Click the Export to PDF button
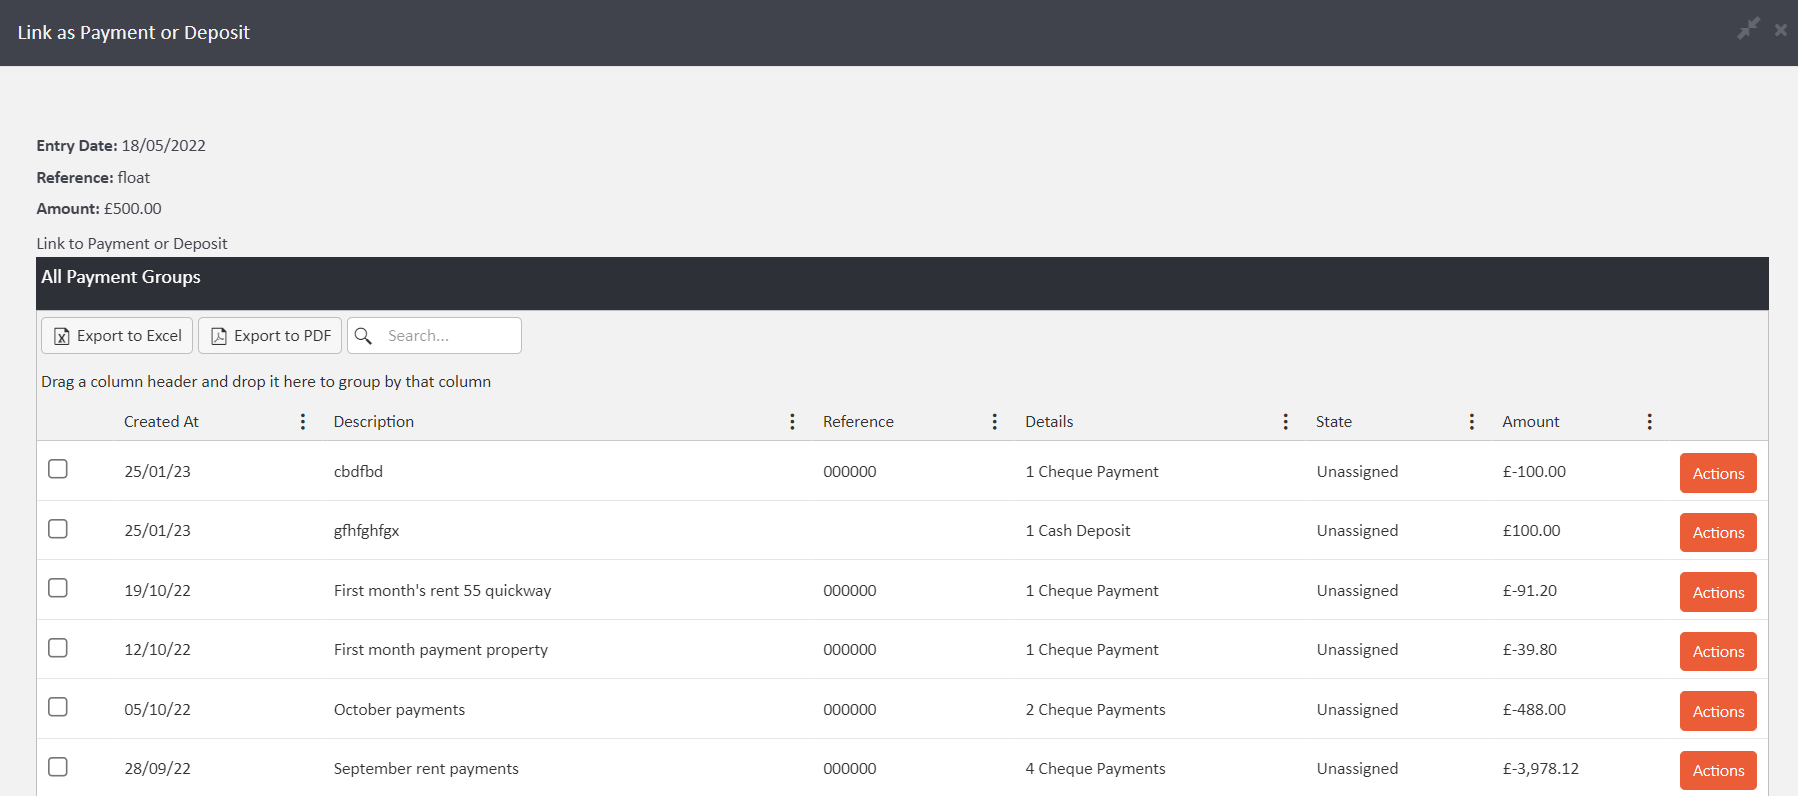Viewport: 1798px width, 796px height. (270, 336)
